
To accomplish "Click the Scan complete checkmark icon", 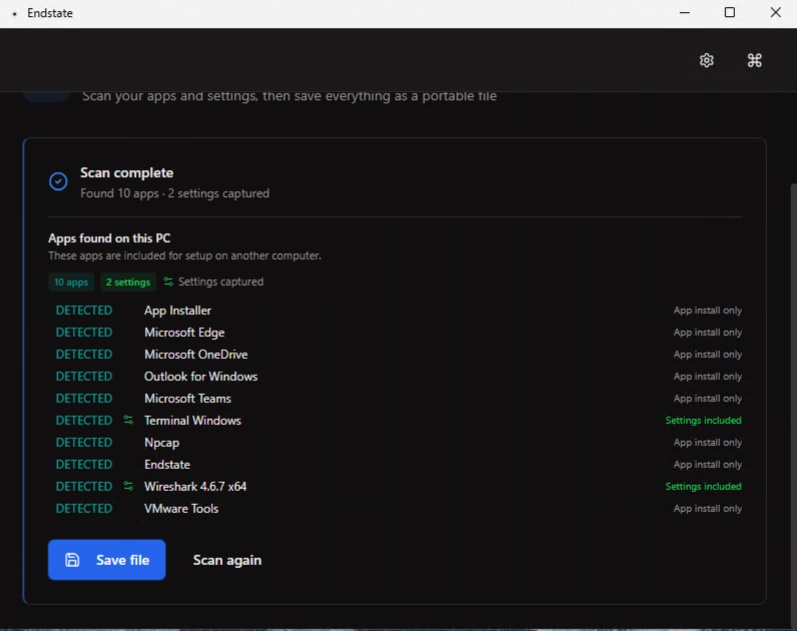I will click(58, 181).
